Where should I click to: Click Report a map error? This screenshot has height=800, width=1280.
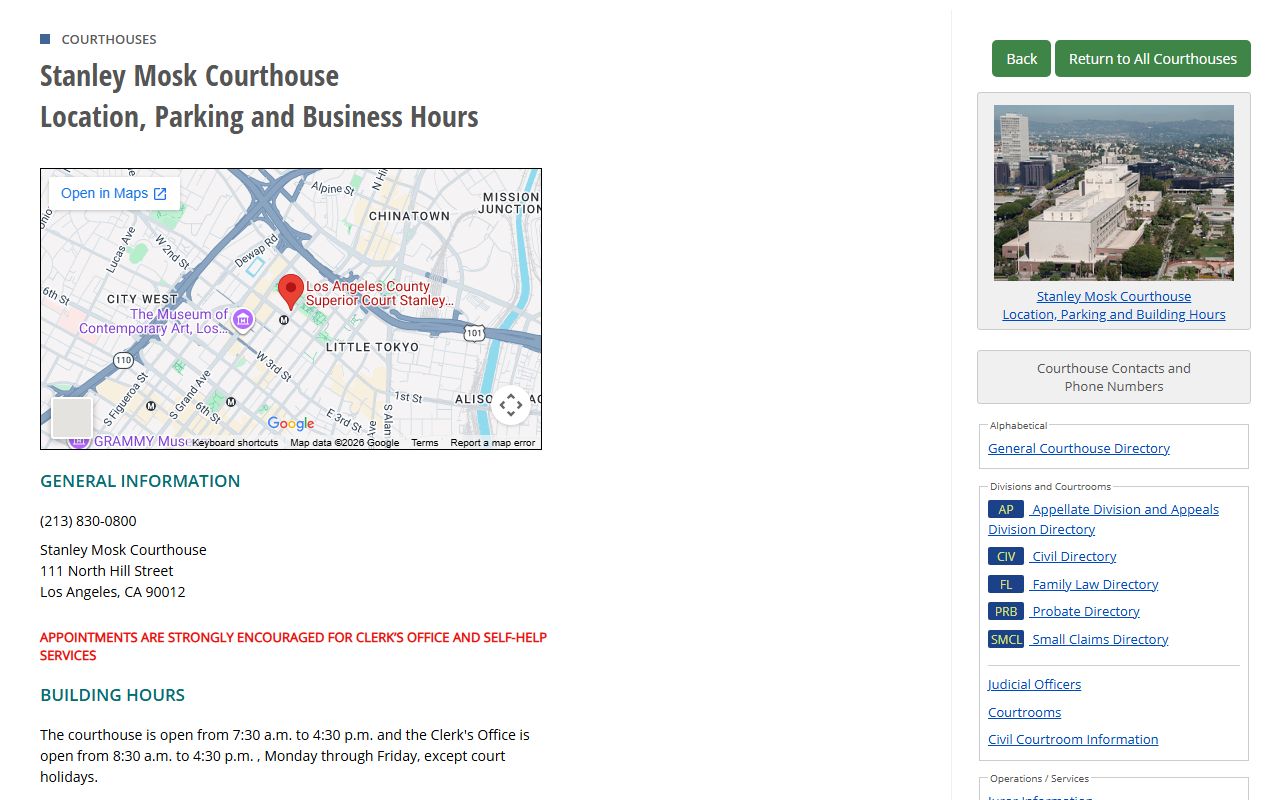[x=493, y=443]
